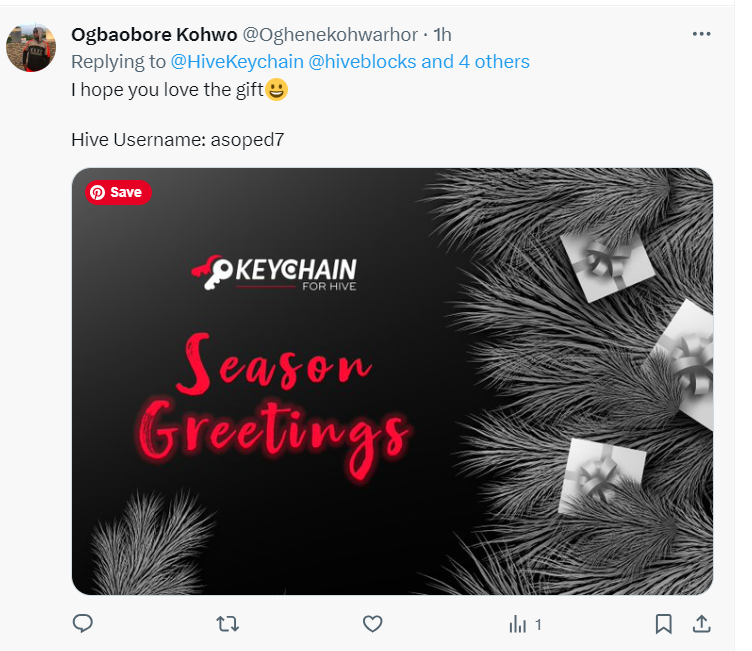Open the share upload icon
752x651 pixels.
tap(701, 624)
